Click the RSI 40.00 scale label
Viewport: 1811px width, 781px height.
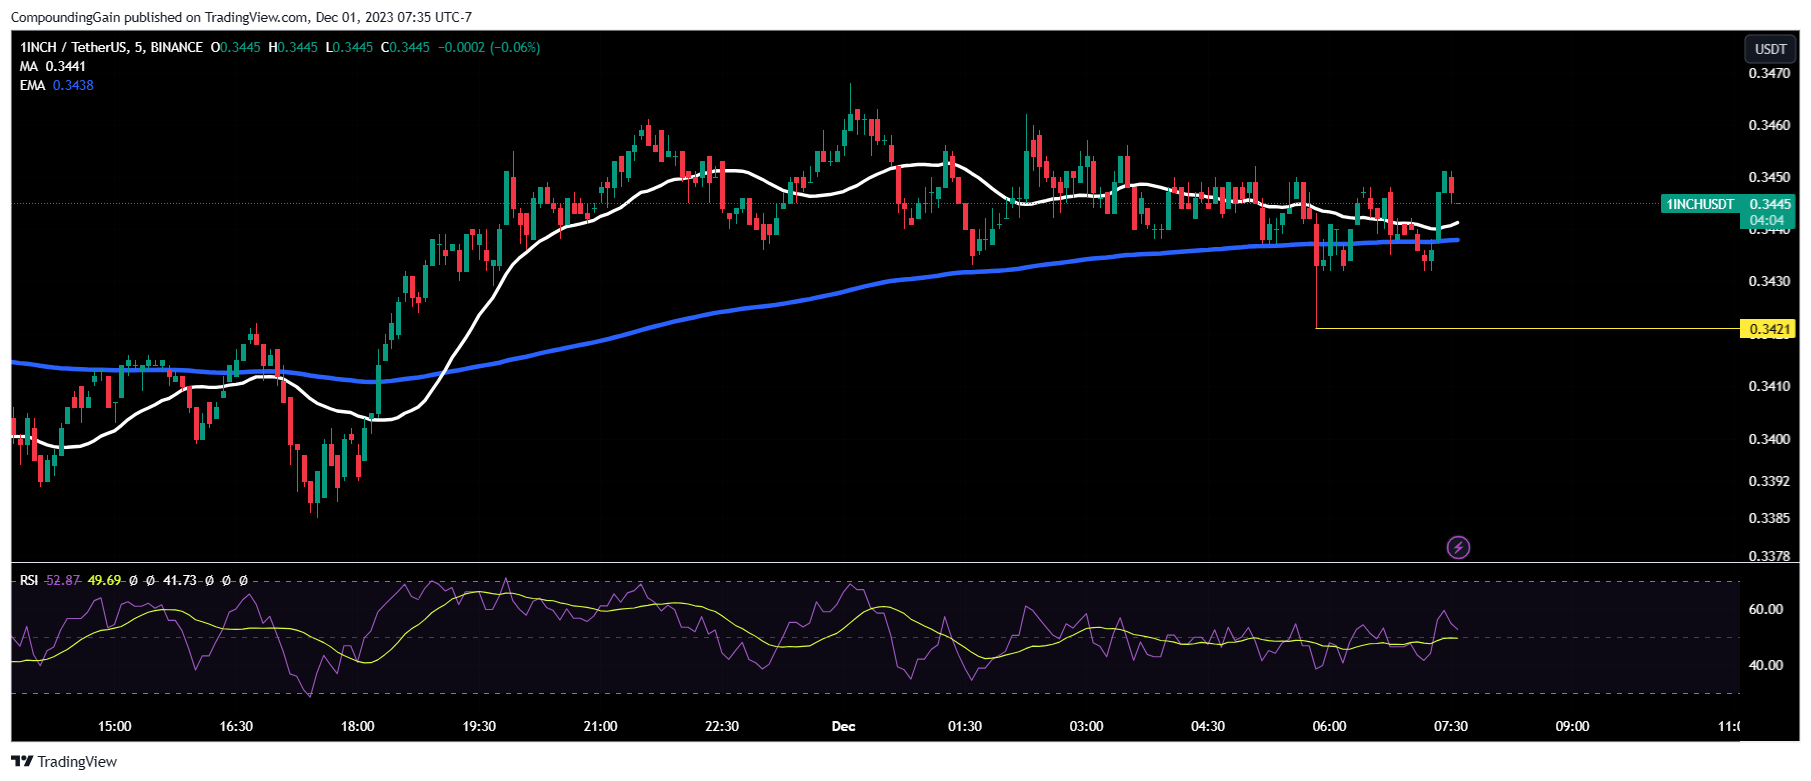point(1765,665)
